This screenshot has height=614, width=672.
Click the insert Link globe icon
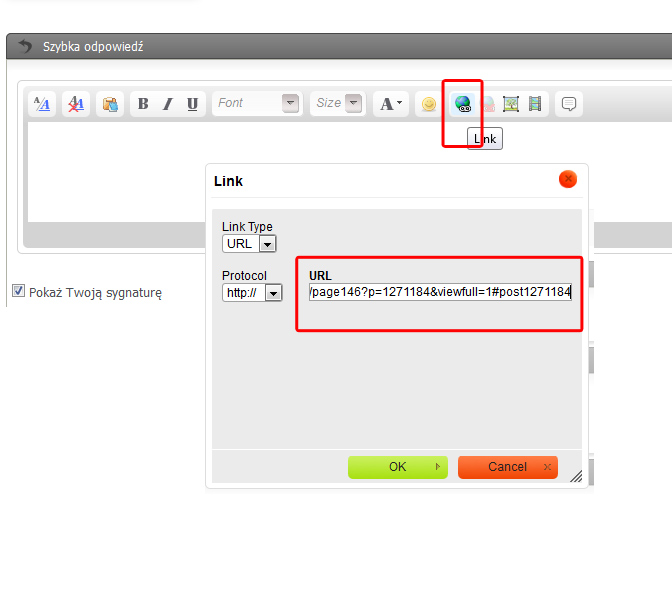(x=462, y=104)
